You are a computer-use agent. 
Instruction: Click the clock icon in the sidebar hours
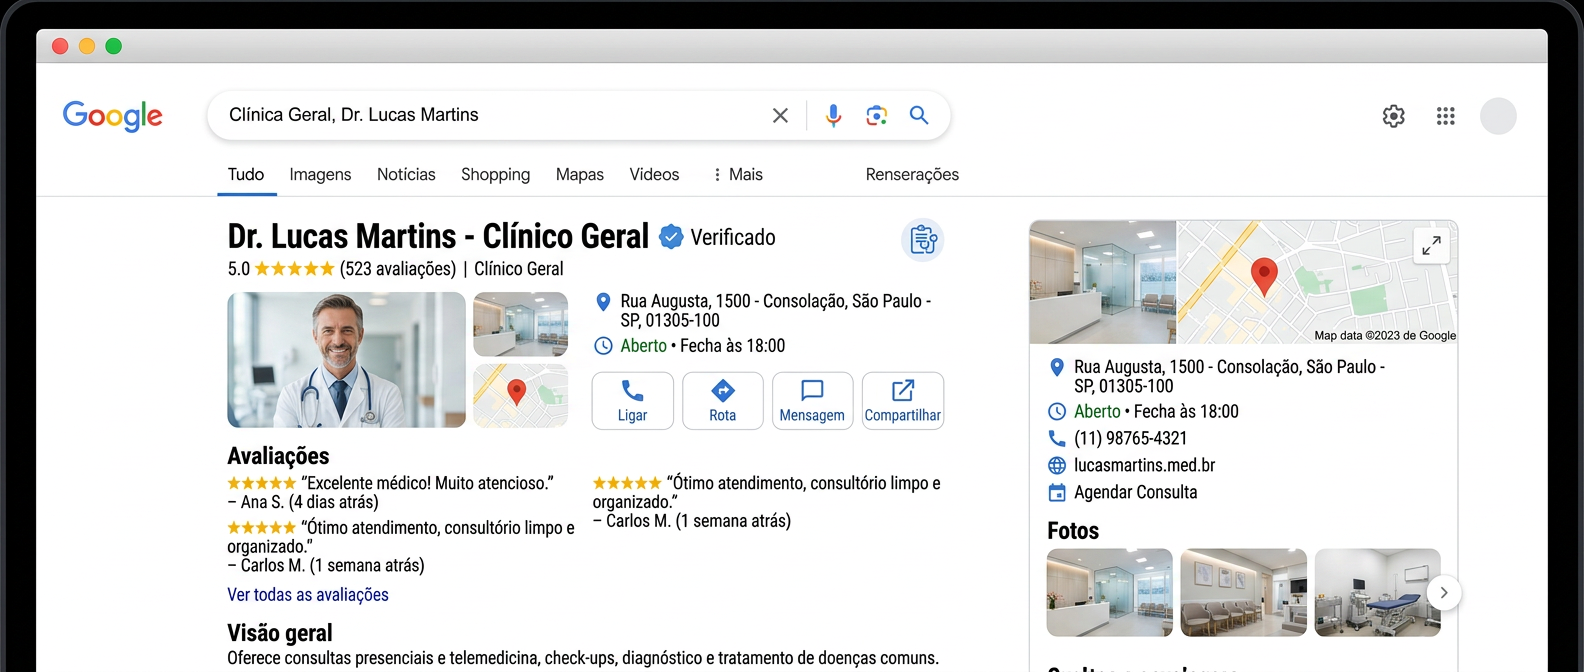[x=1057, y=411]
